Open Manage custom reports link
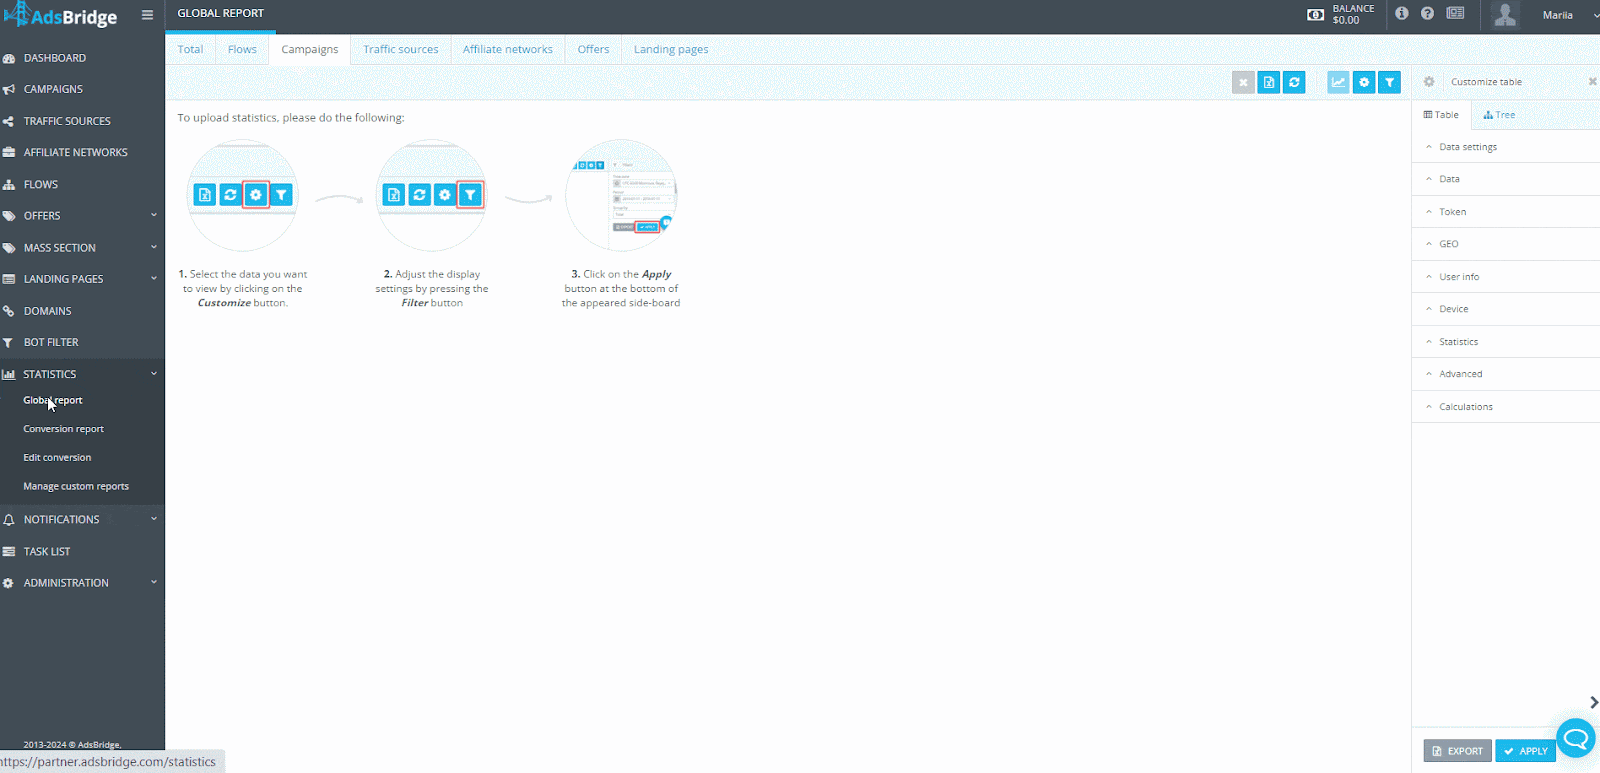This screenshot has height=773, width=1600. [x=76, y=486]
